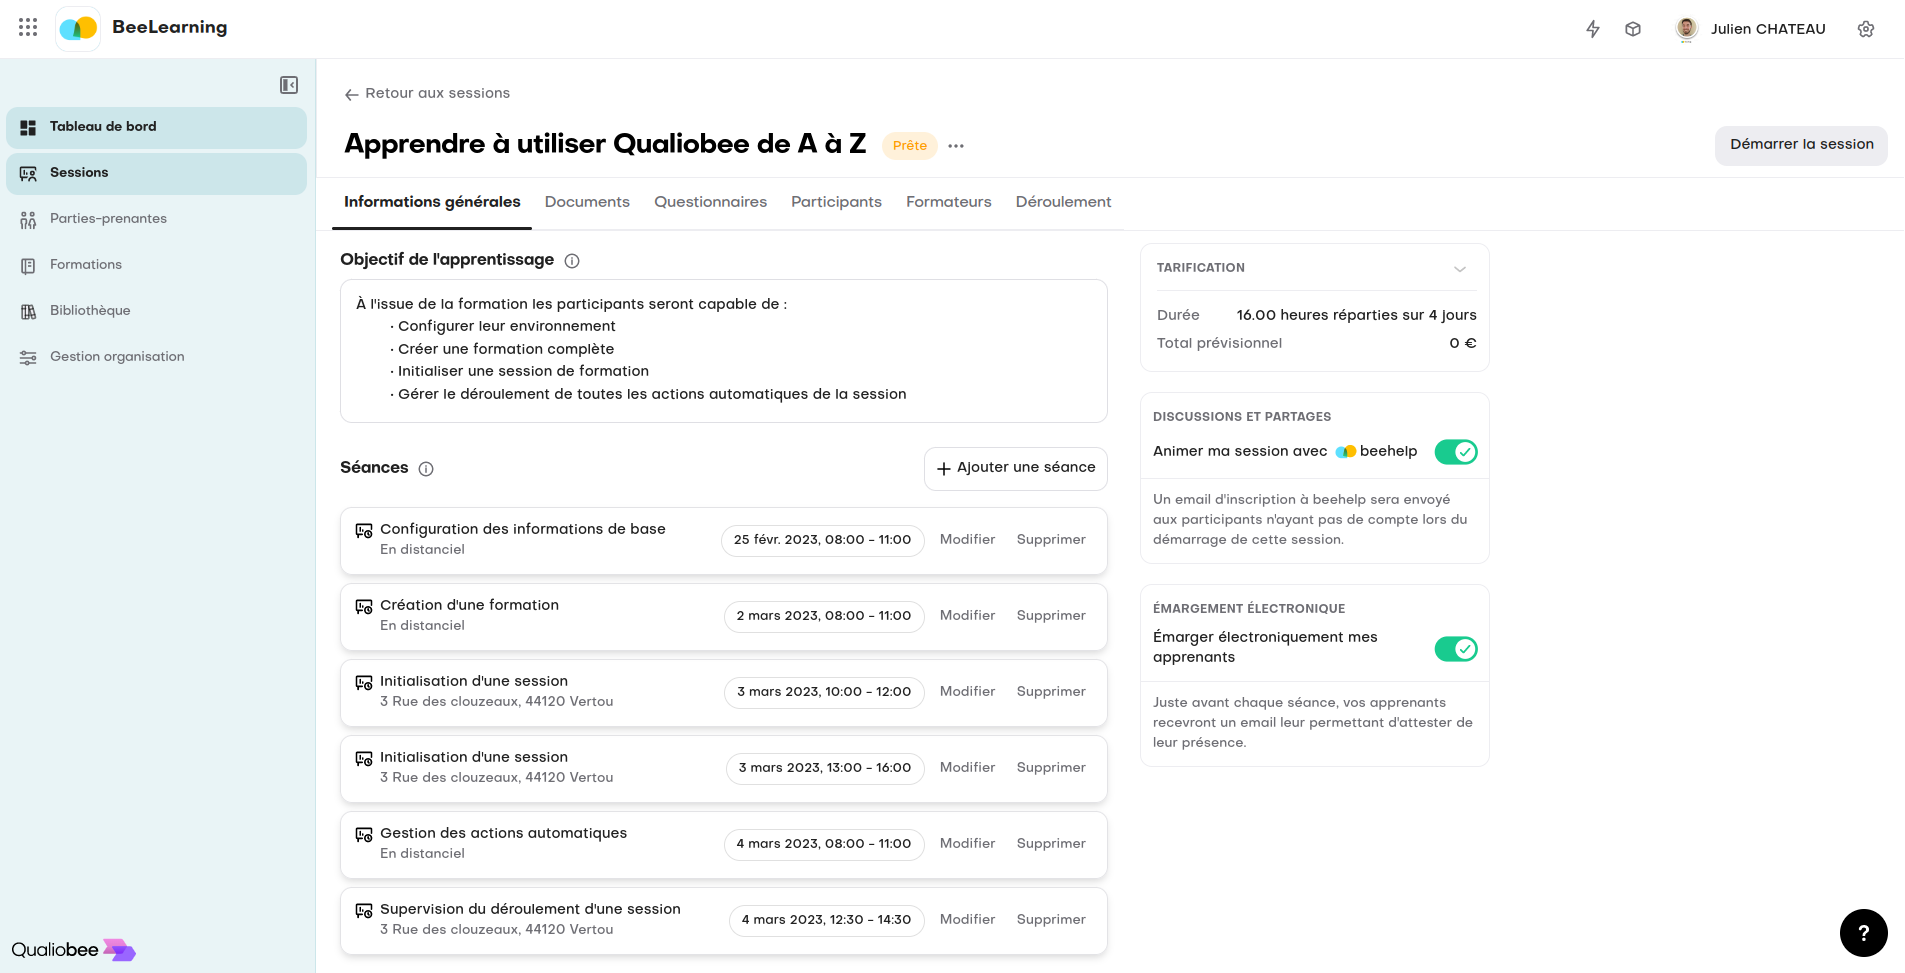Open Formations in the sidebar
The height and width of the screenshot is (973, 1905).
point(156,265)
